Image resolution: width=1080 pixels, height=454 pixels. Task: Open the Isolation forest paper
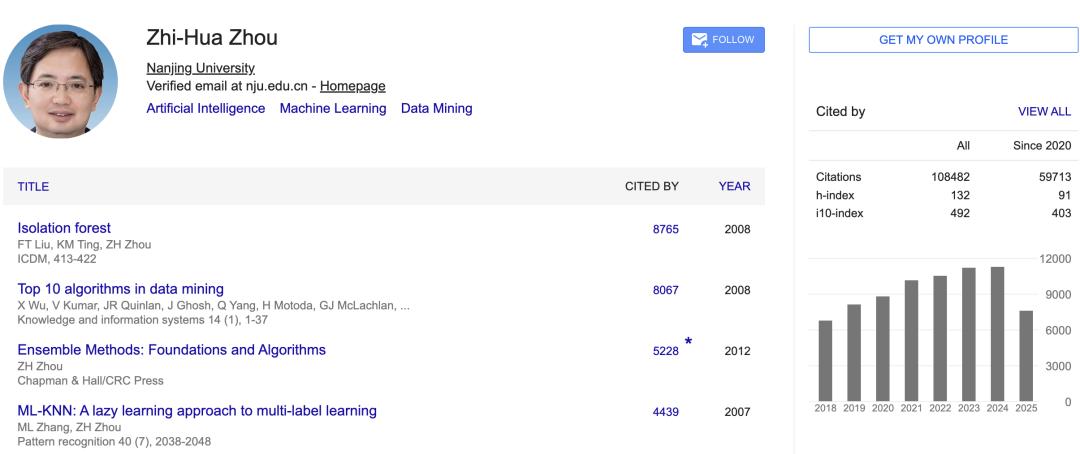click(64, 228)
